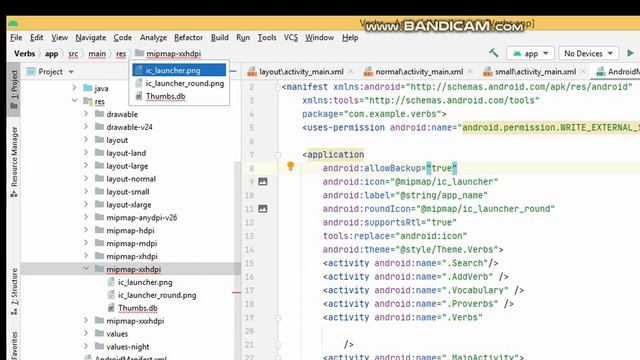The width and height of the screenshot is (640, 360).
Task: Switch to normal\activity_main.xml tab
Action: [x=419, y=72]
